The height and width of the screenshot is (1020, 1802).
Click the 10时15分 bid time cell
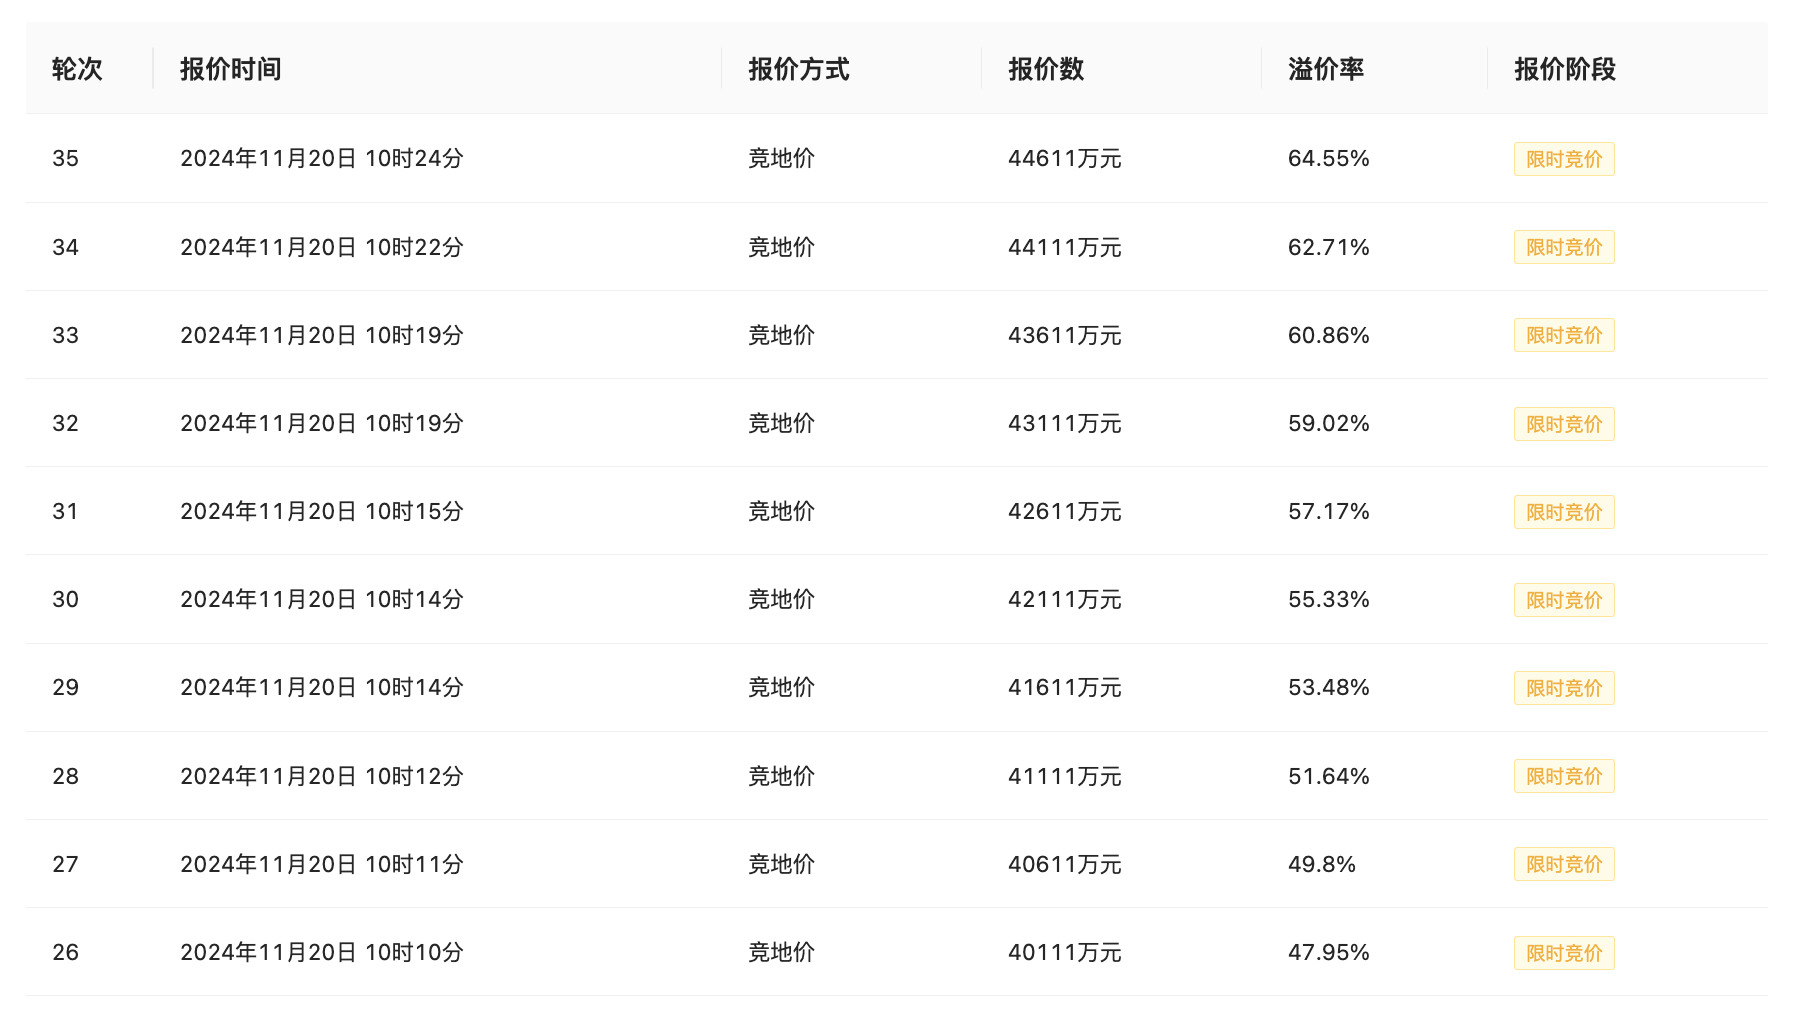322,511
